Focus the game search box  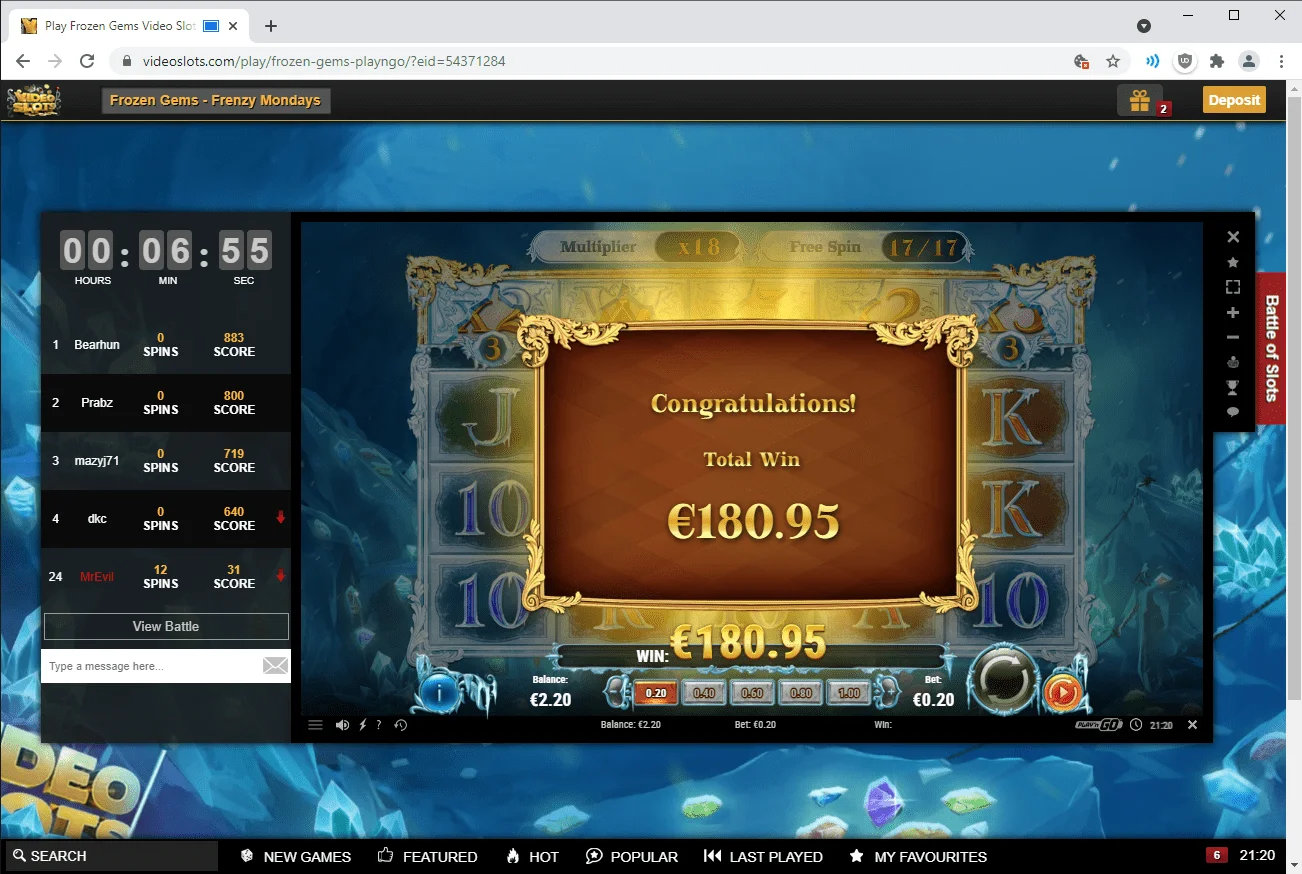click(x=111, y=856)
